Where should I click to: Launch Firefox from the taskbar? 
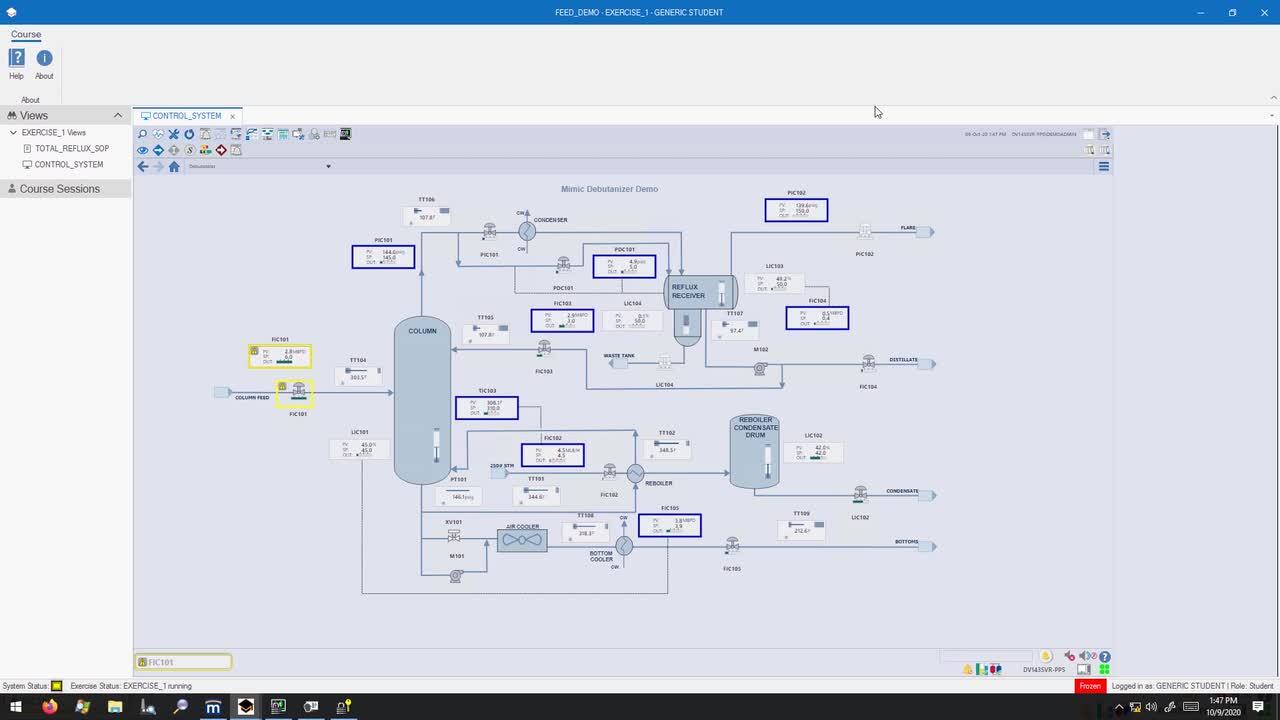click(49, 707)
